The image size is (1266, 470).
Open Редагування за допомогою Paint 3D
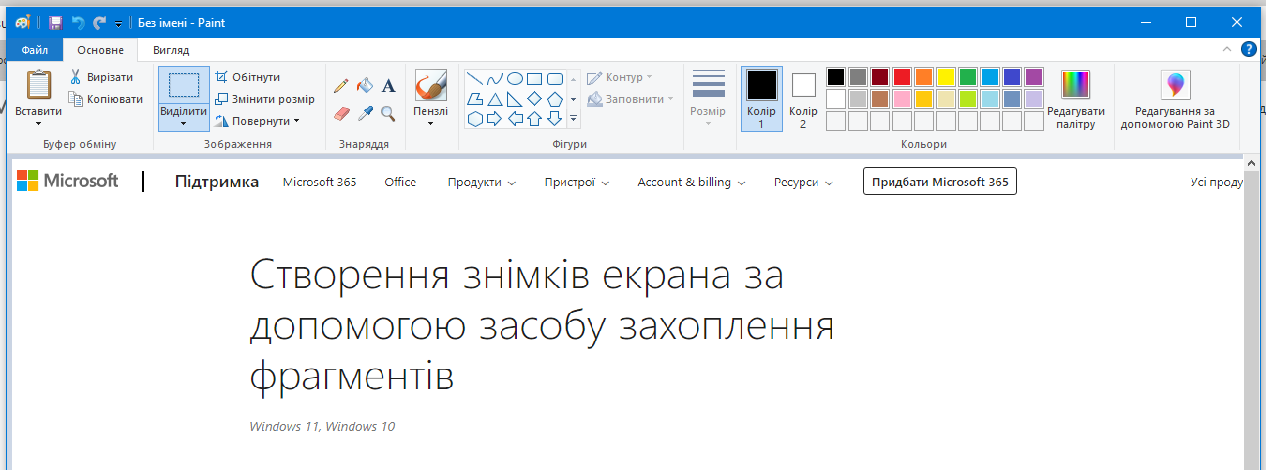(x=1175, y=100)
